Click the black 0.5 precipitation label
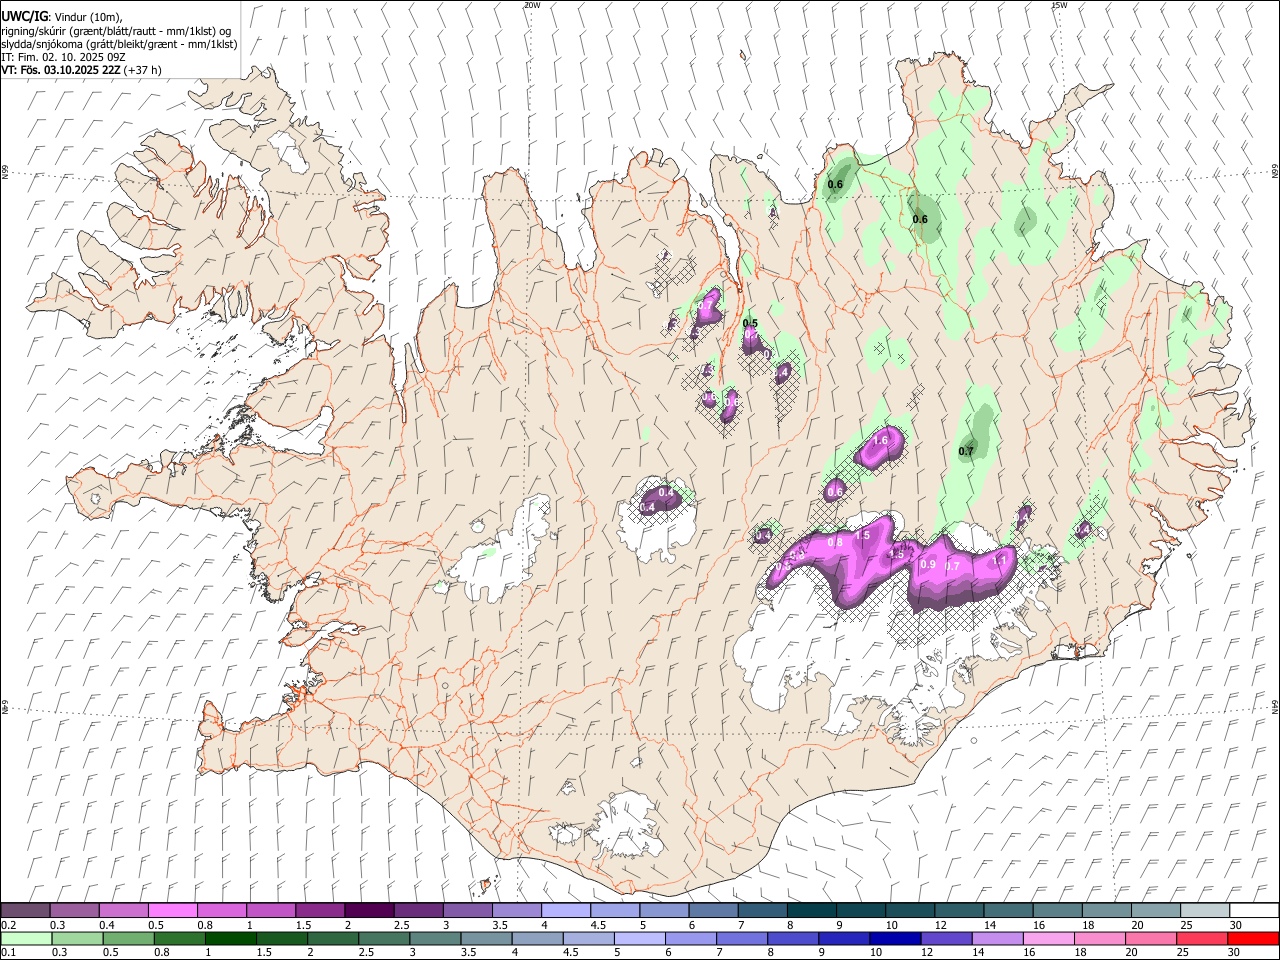 750,323
